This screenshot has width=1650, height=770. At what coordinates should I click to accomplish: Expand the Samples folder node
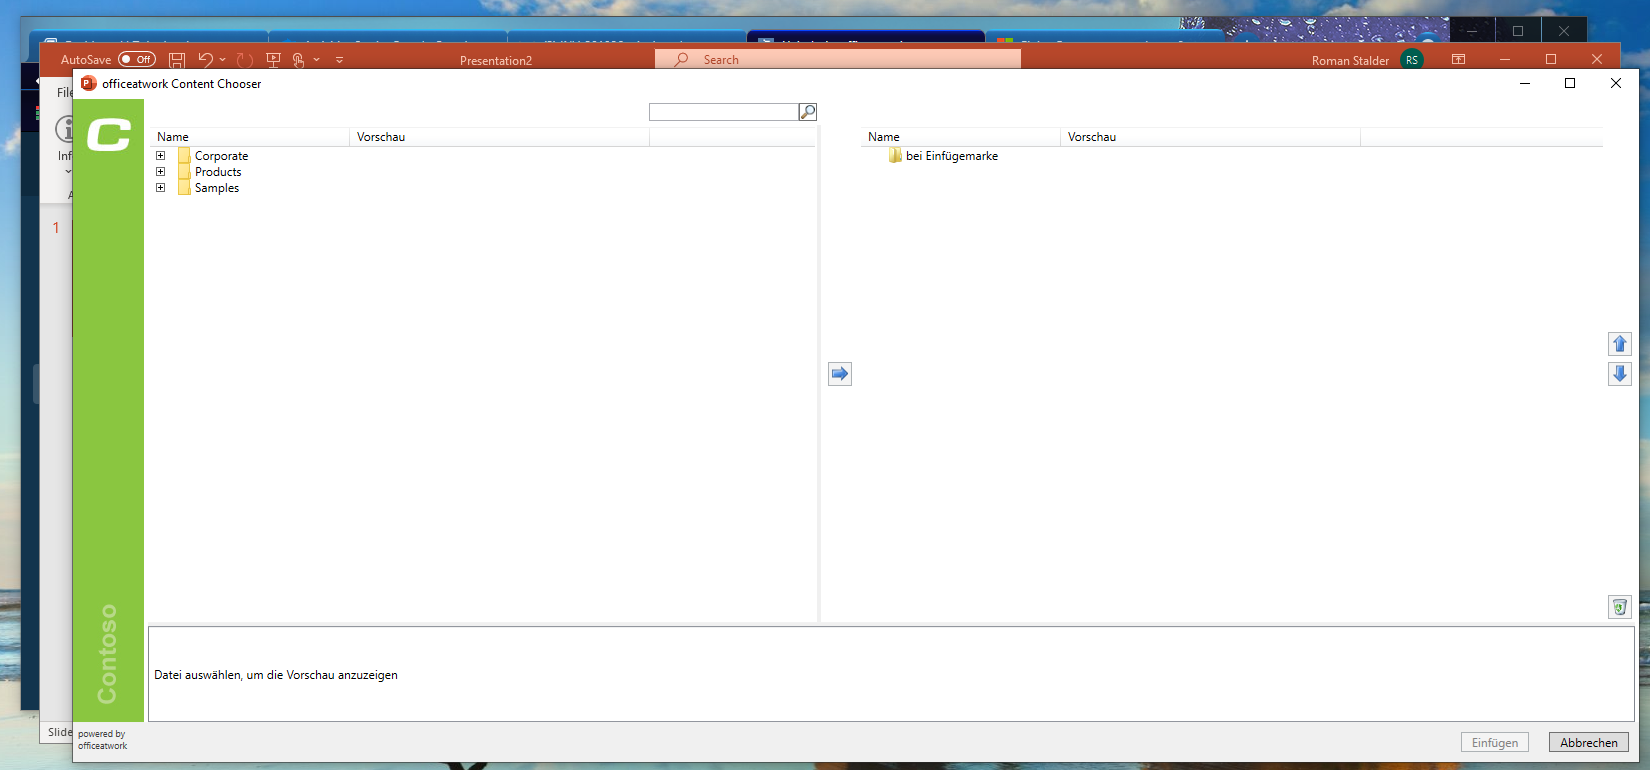(x=160, y=188)
